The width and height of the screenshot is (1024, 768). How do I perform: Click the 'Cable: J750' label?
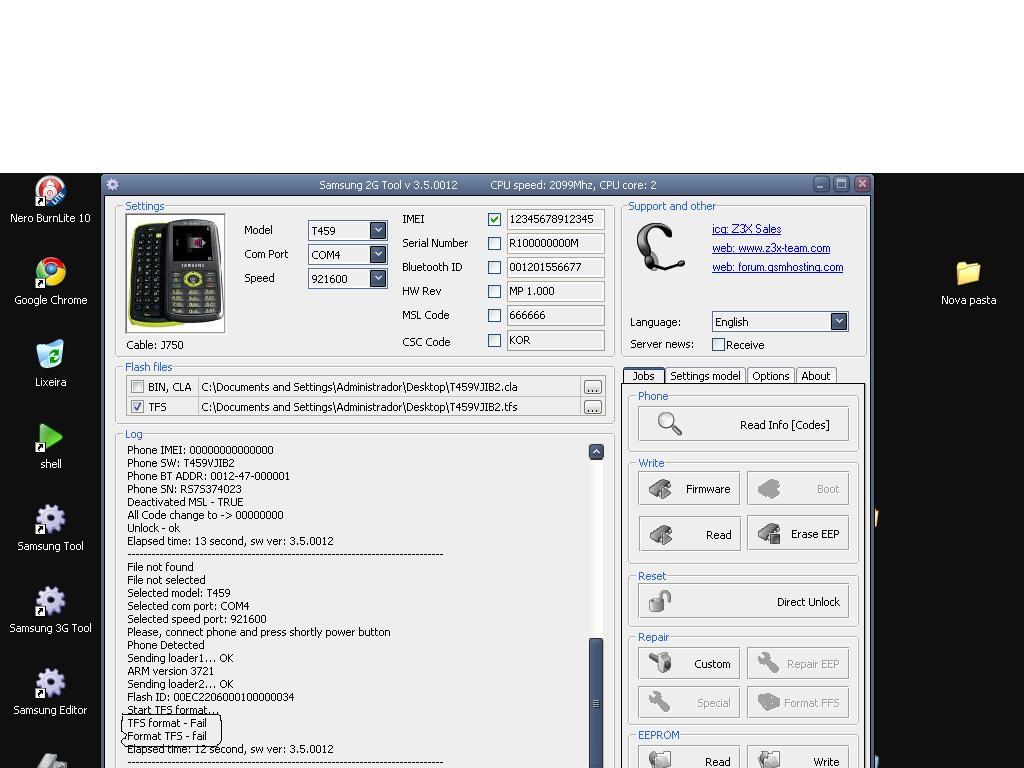pyautogui.click(x=155, y=345)
